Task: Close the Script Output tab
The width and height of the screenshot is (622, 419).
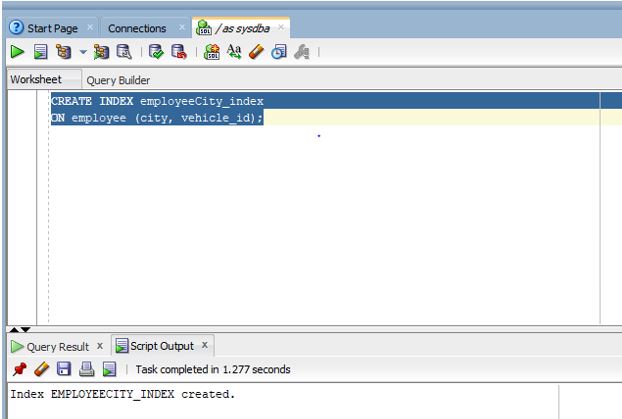Action: tap(205, 345)
